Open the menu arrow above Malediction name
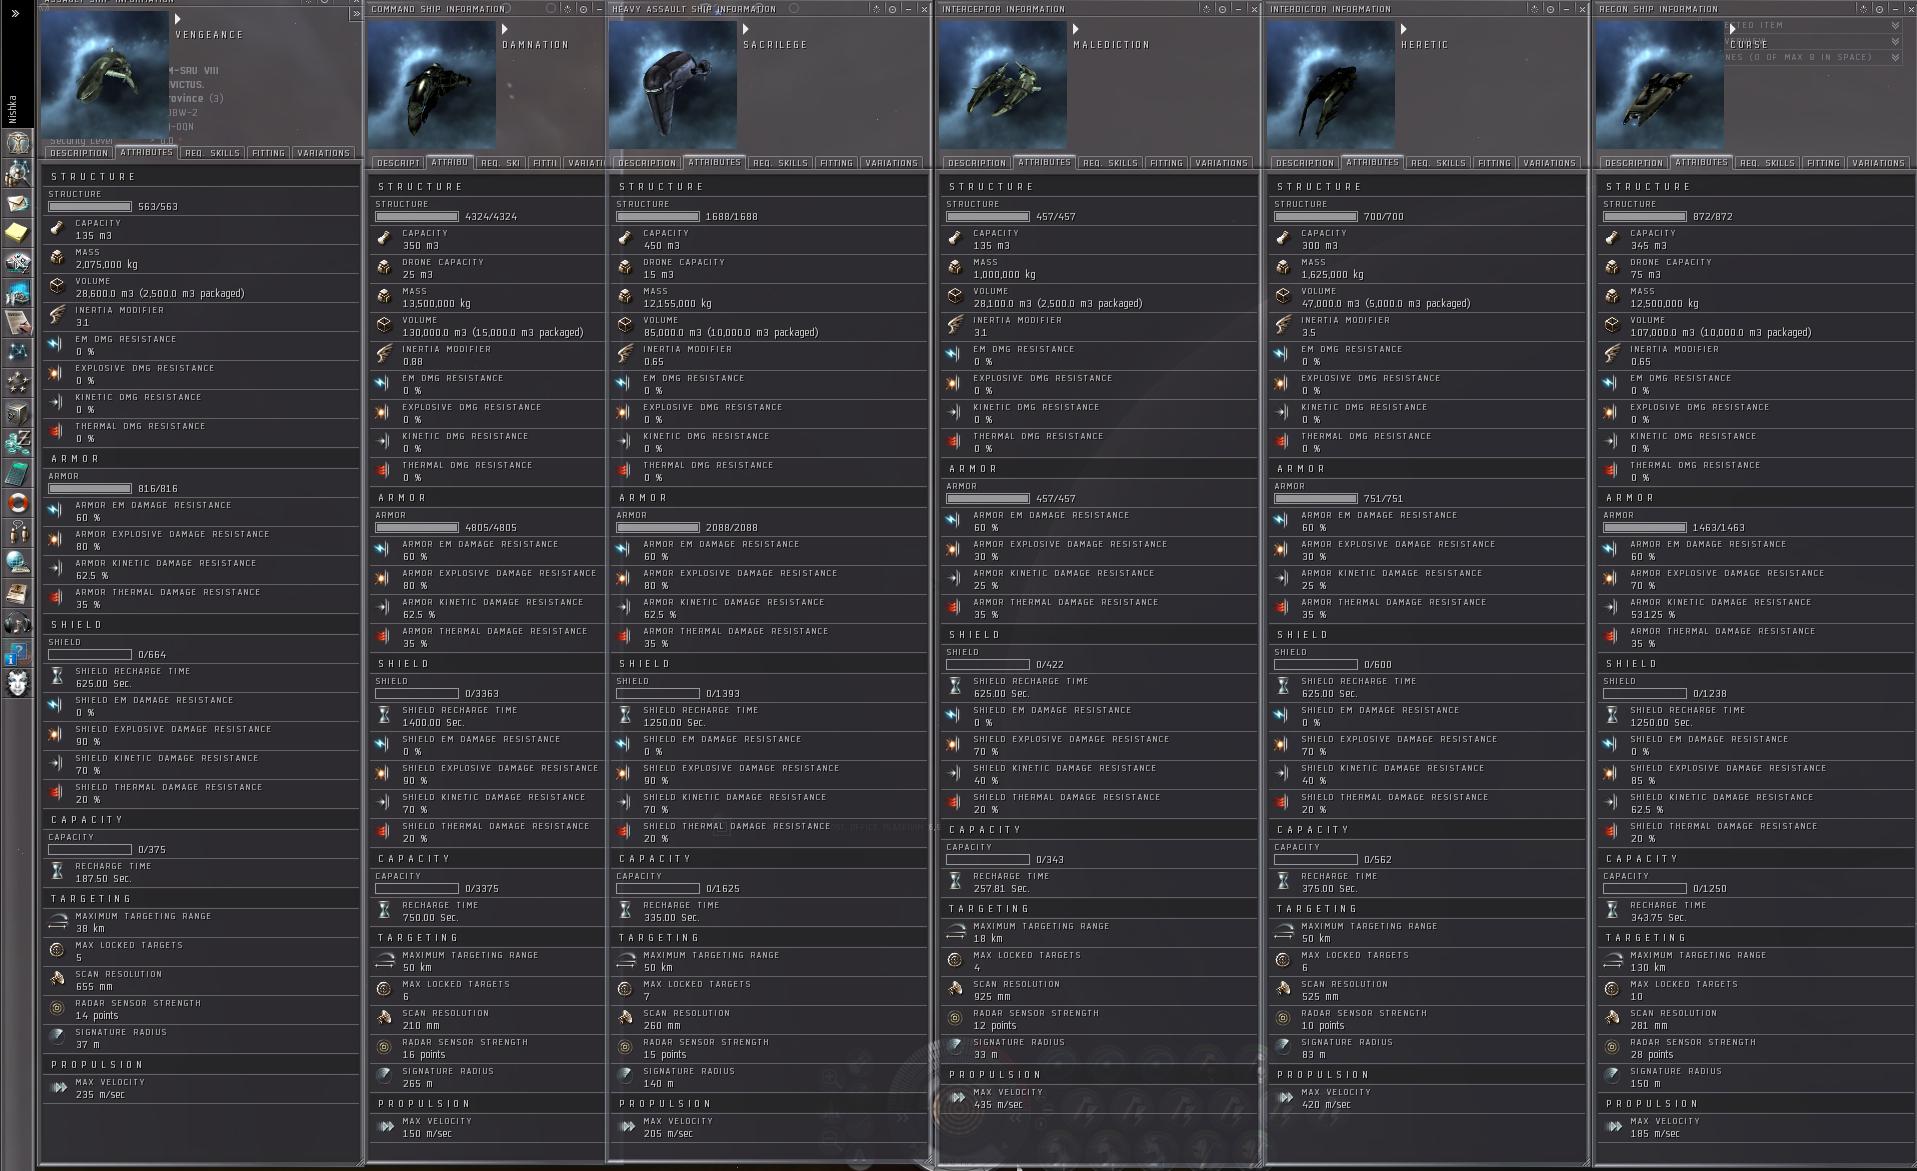1917x1171 pixels. [x=1076, y=29]
